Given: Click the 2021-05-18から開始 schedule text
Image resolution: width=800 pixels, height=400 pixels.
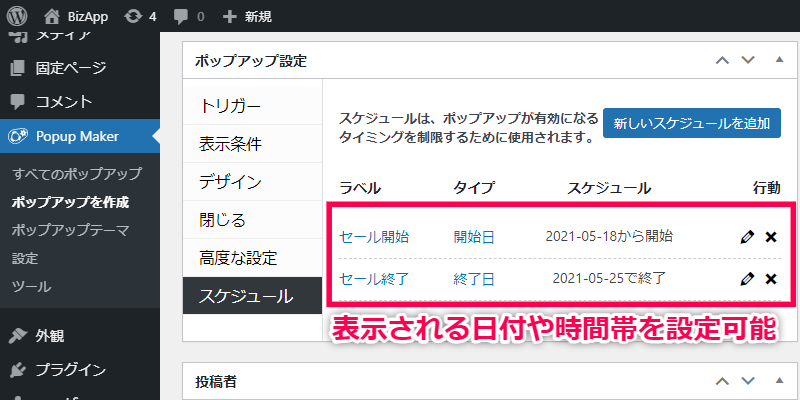Looking at the screenshot, I should coord(609,236).
